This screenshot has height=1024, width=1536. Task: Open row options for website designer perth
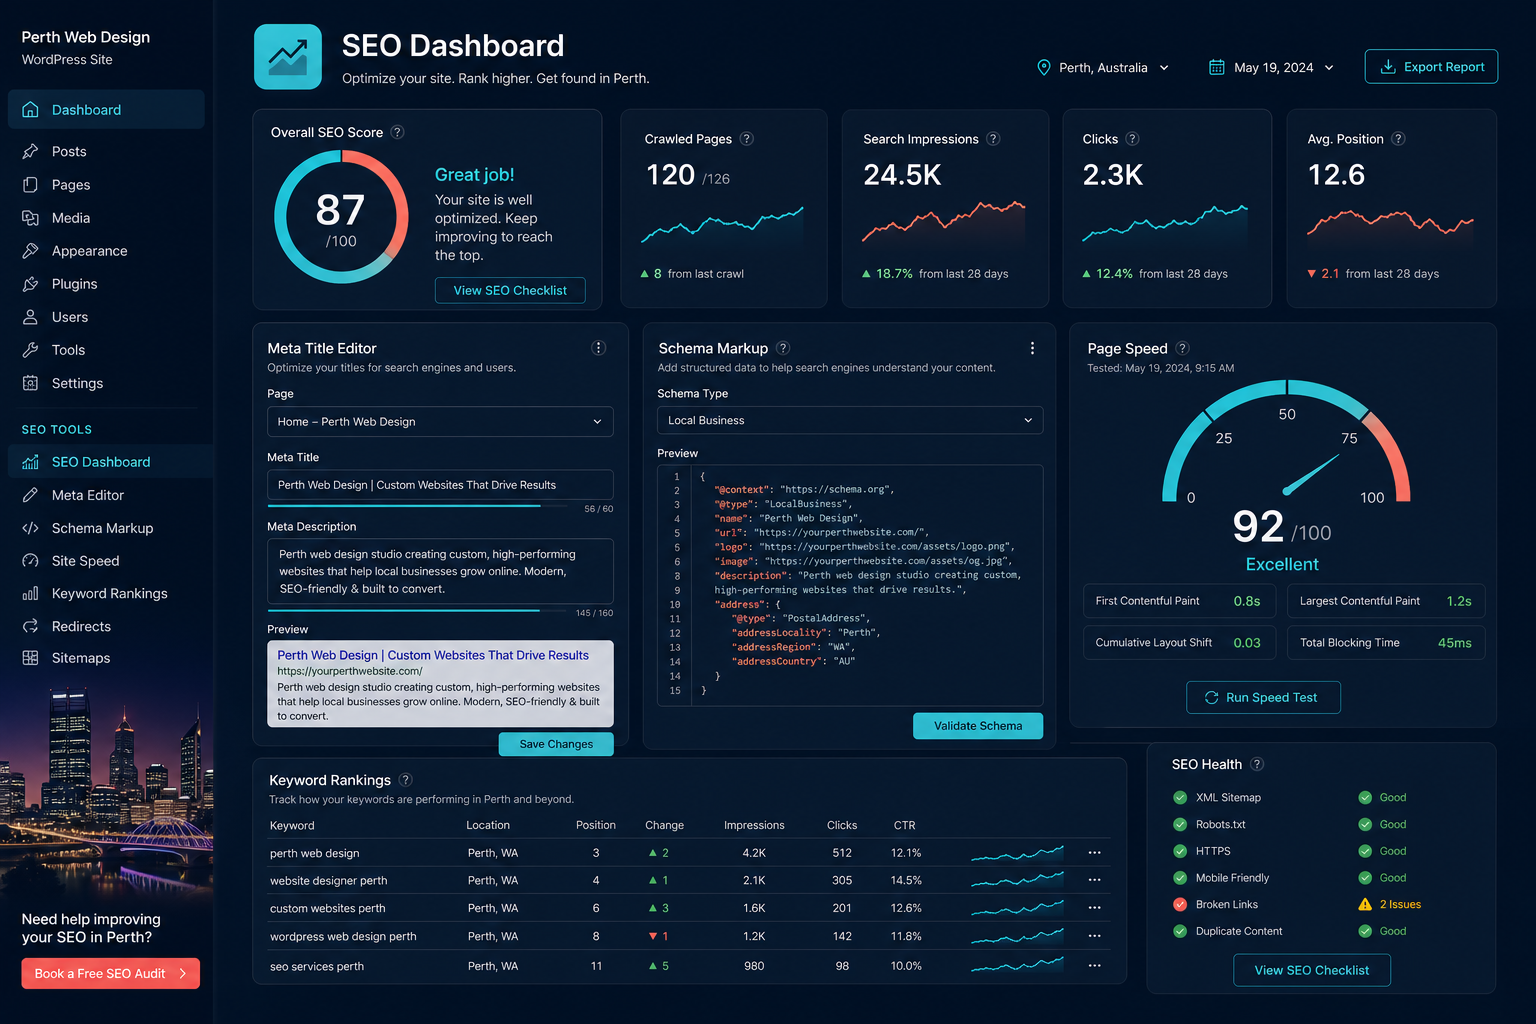click(1094, 880)
